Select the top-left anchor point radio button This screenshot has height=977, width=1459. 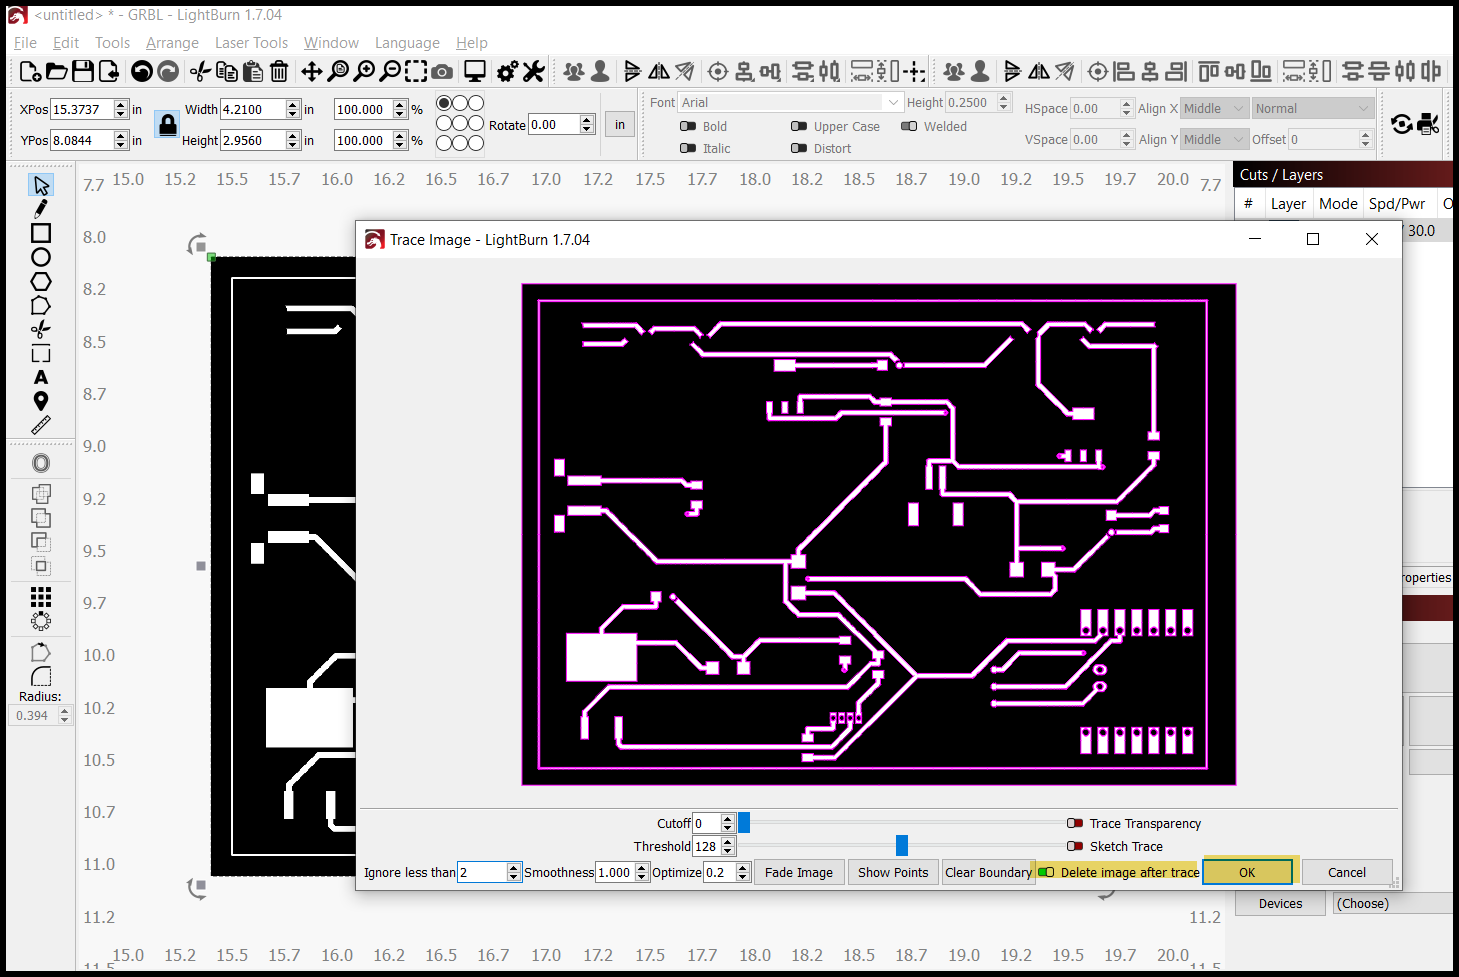pyautogui.click(x=444, y=103)
